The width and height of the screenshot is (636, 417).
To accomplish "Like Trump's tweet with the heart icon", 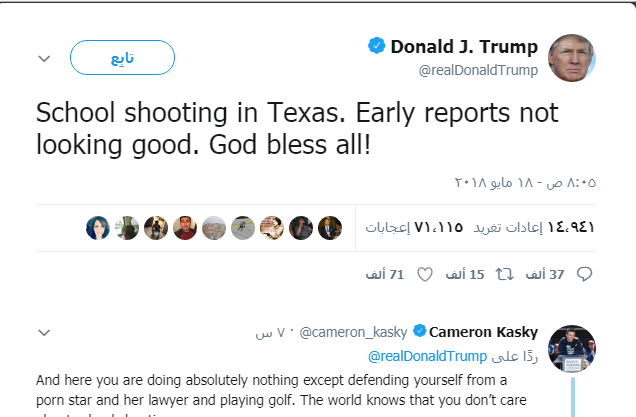I will [x=423, y=273].
